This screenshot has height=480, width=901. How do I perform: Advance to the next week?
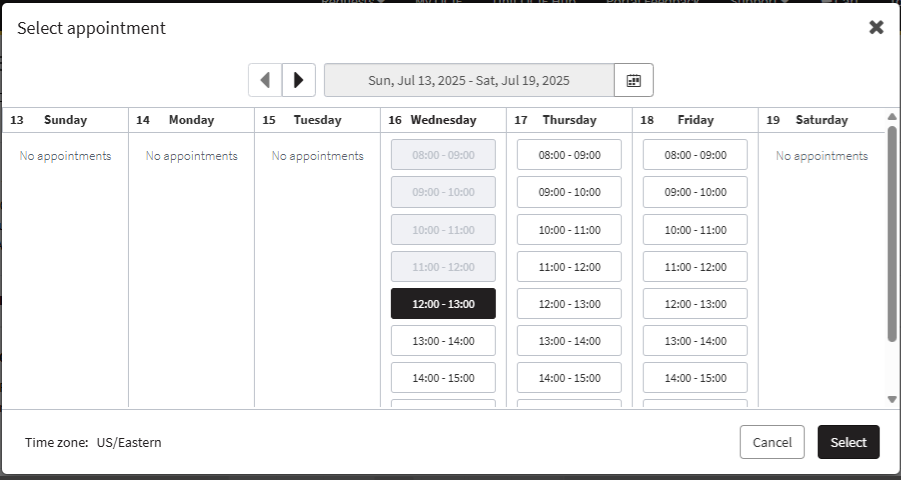click(x=299, y=80)
